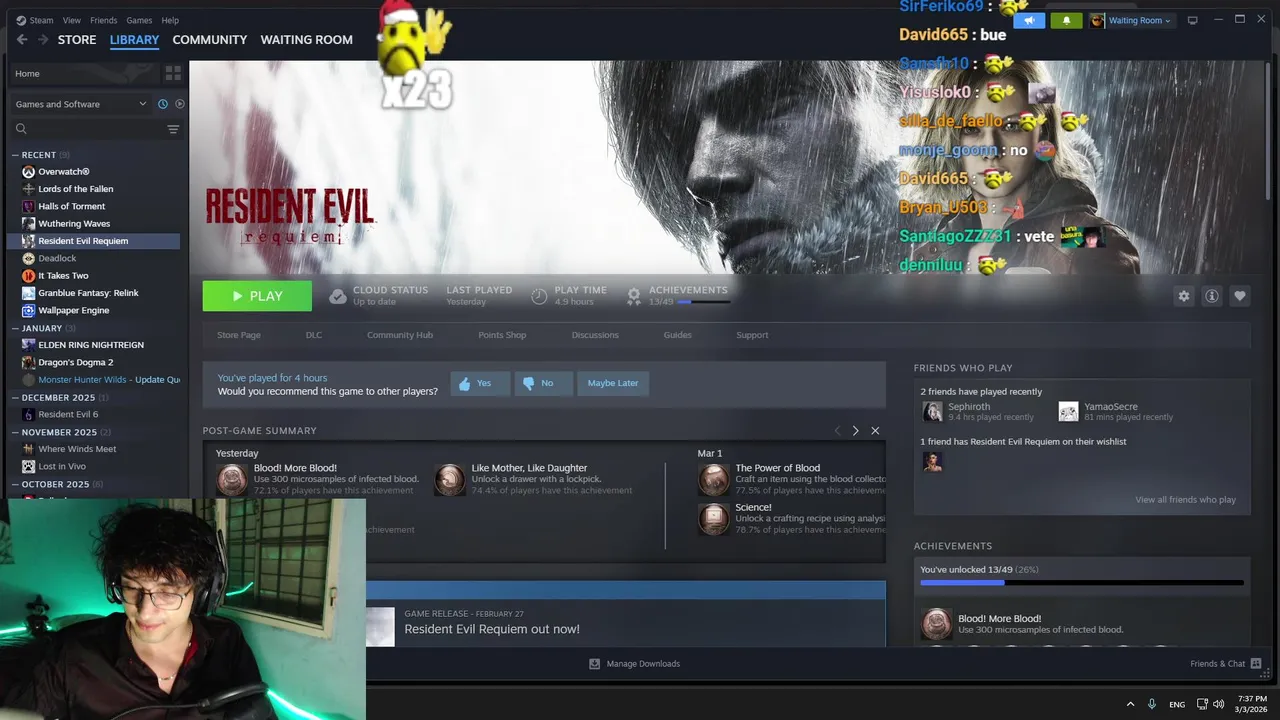Click the Cloud Status cloud icon
Image resolution: width=1280 pixels, height=720 pixels.
[x=338, y=296]
